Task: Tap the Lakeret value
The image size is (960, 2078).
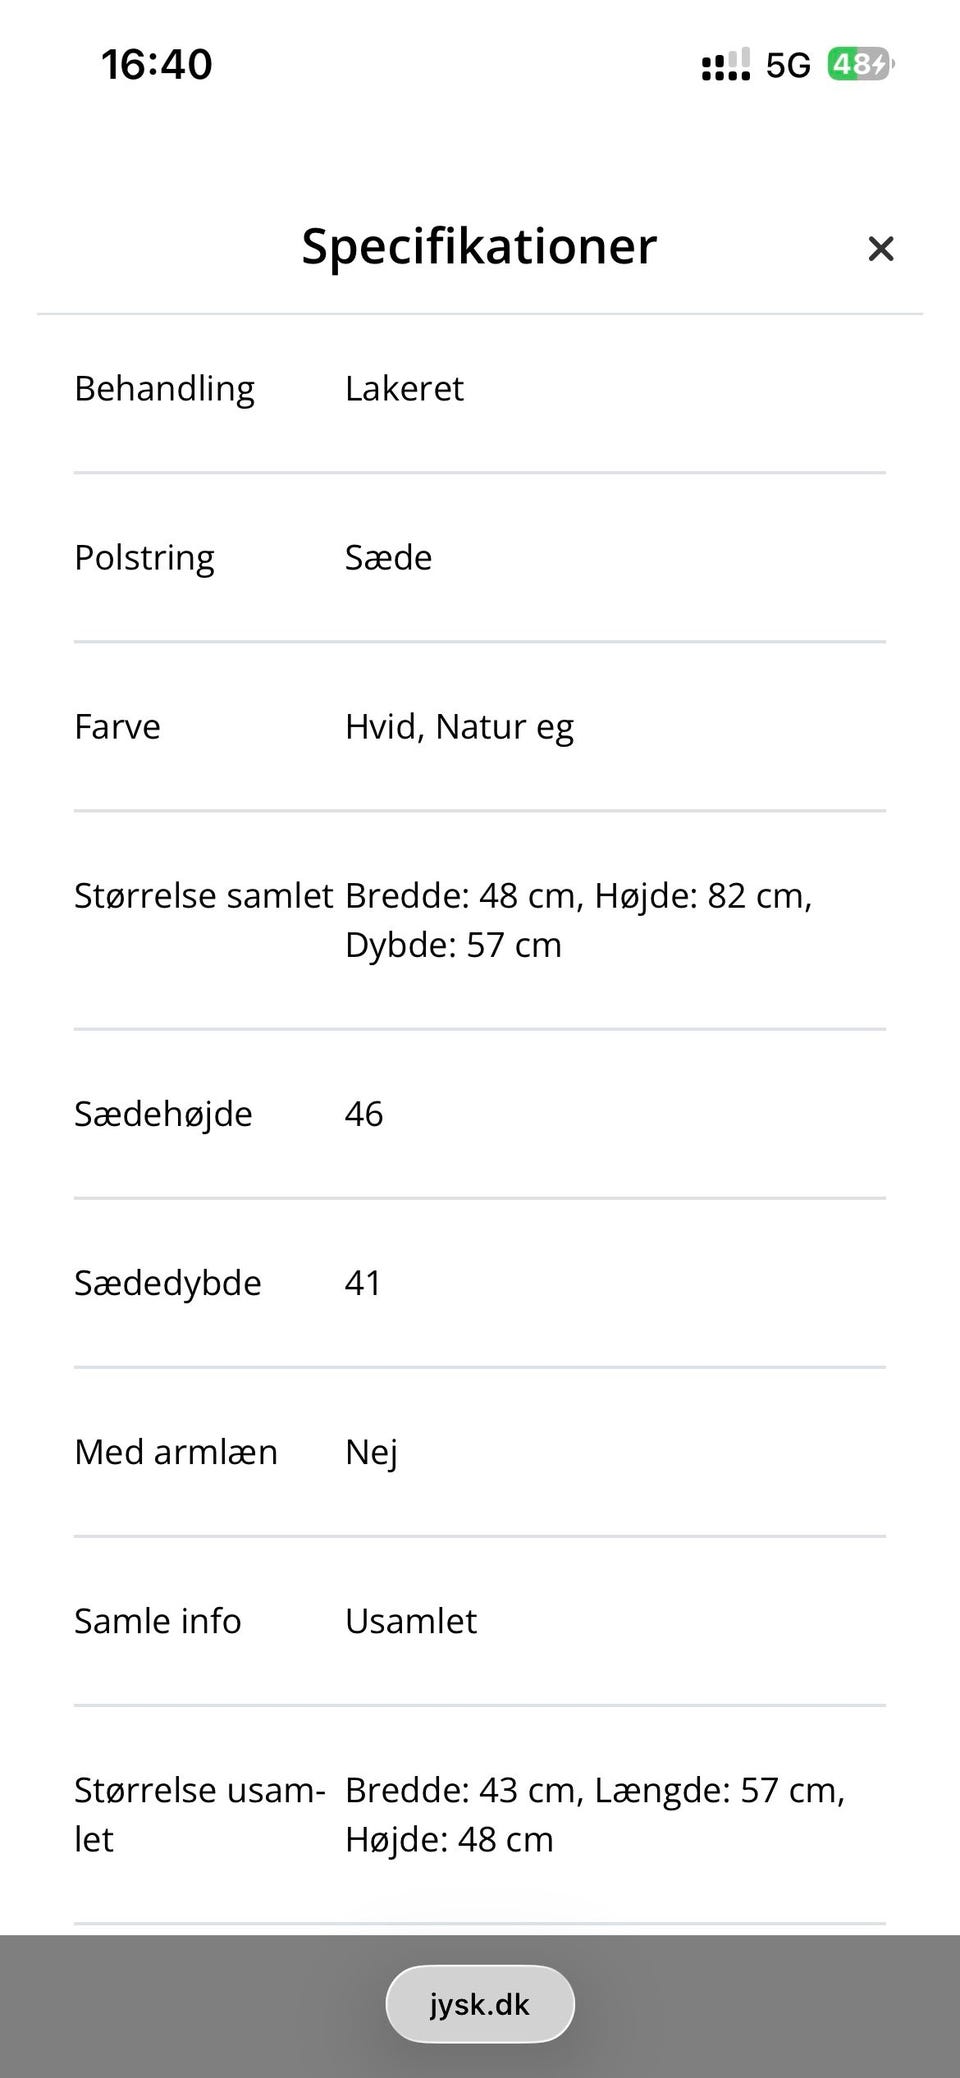Action: point(404,388)
